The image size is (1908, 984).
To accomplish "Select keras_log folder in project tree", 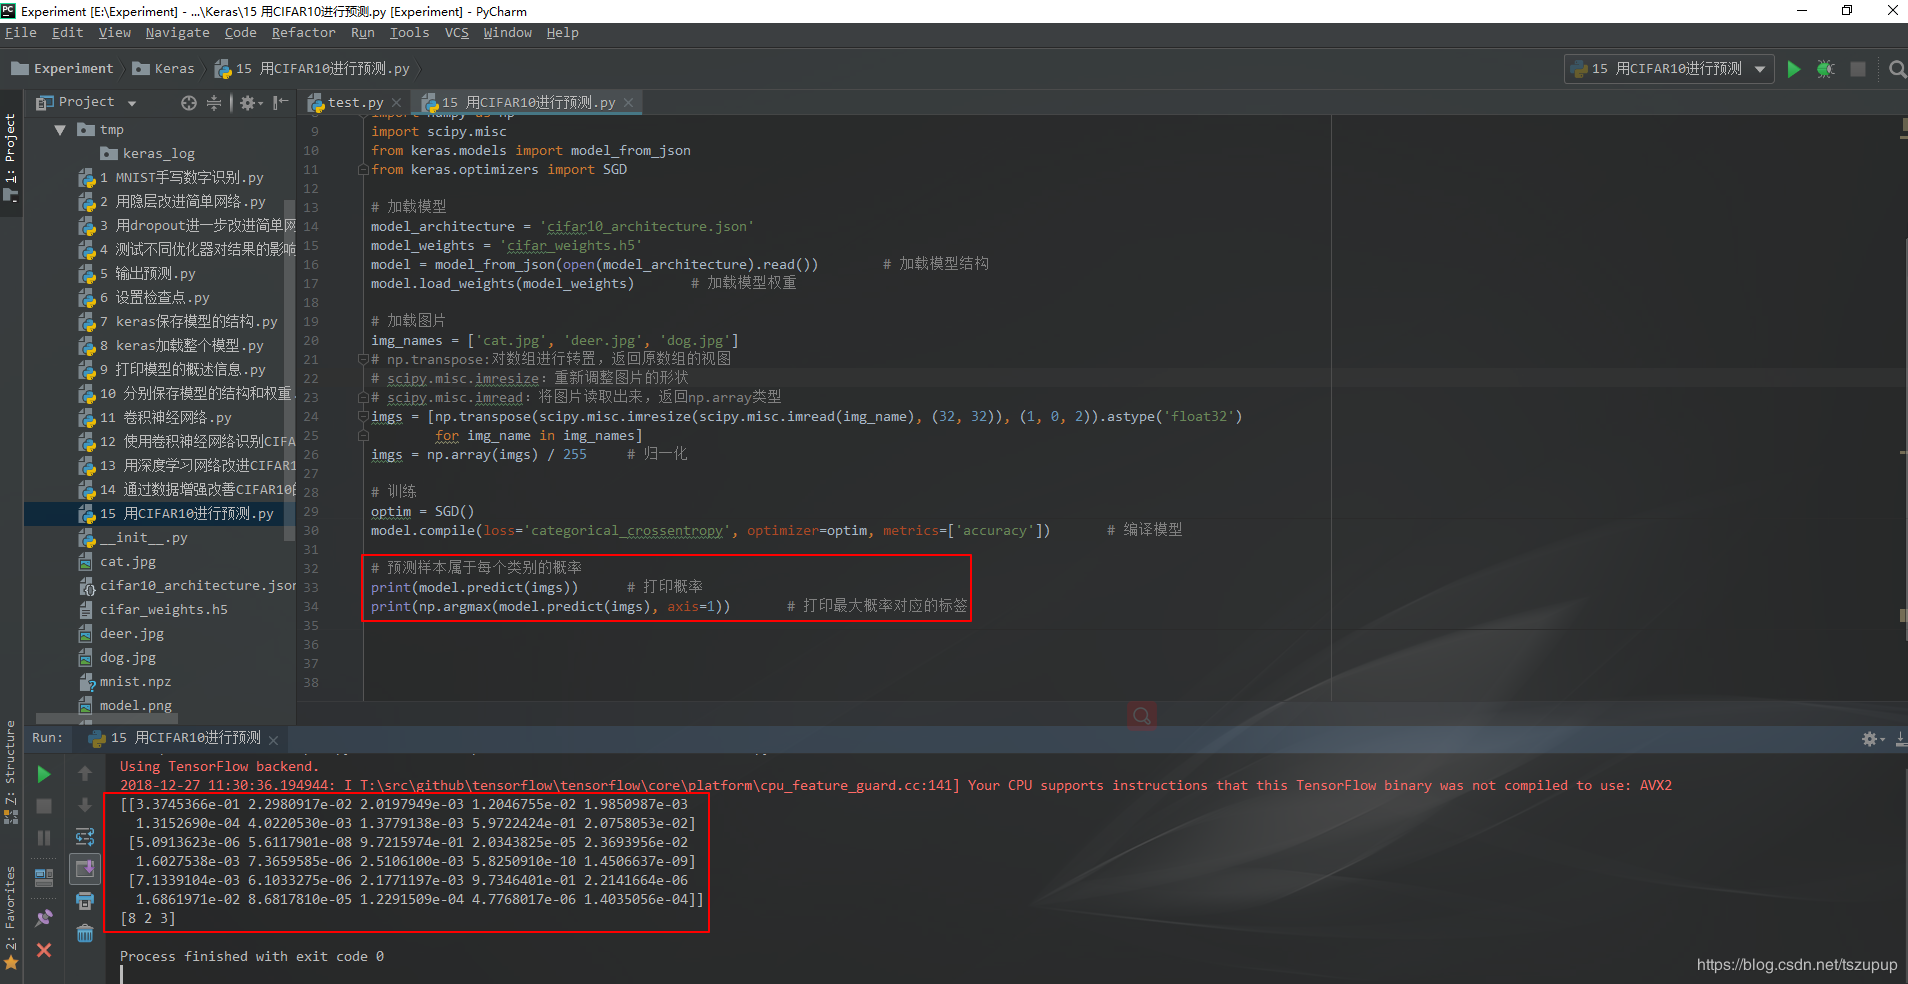I will click(148, 154).
